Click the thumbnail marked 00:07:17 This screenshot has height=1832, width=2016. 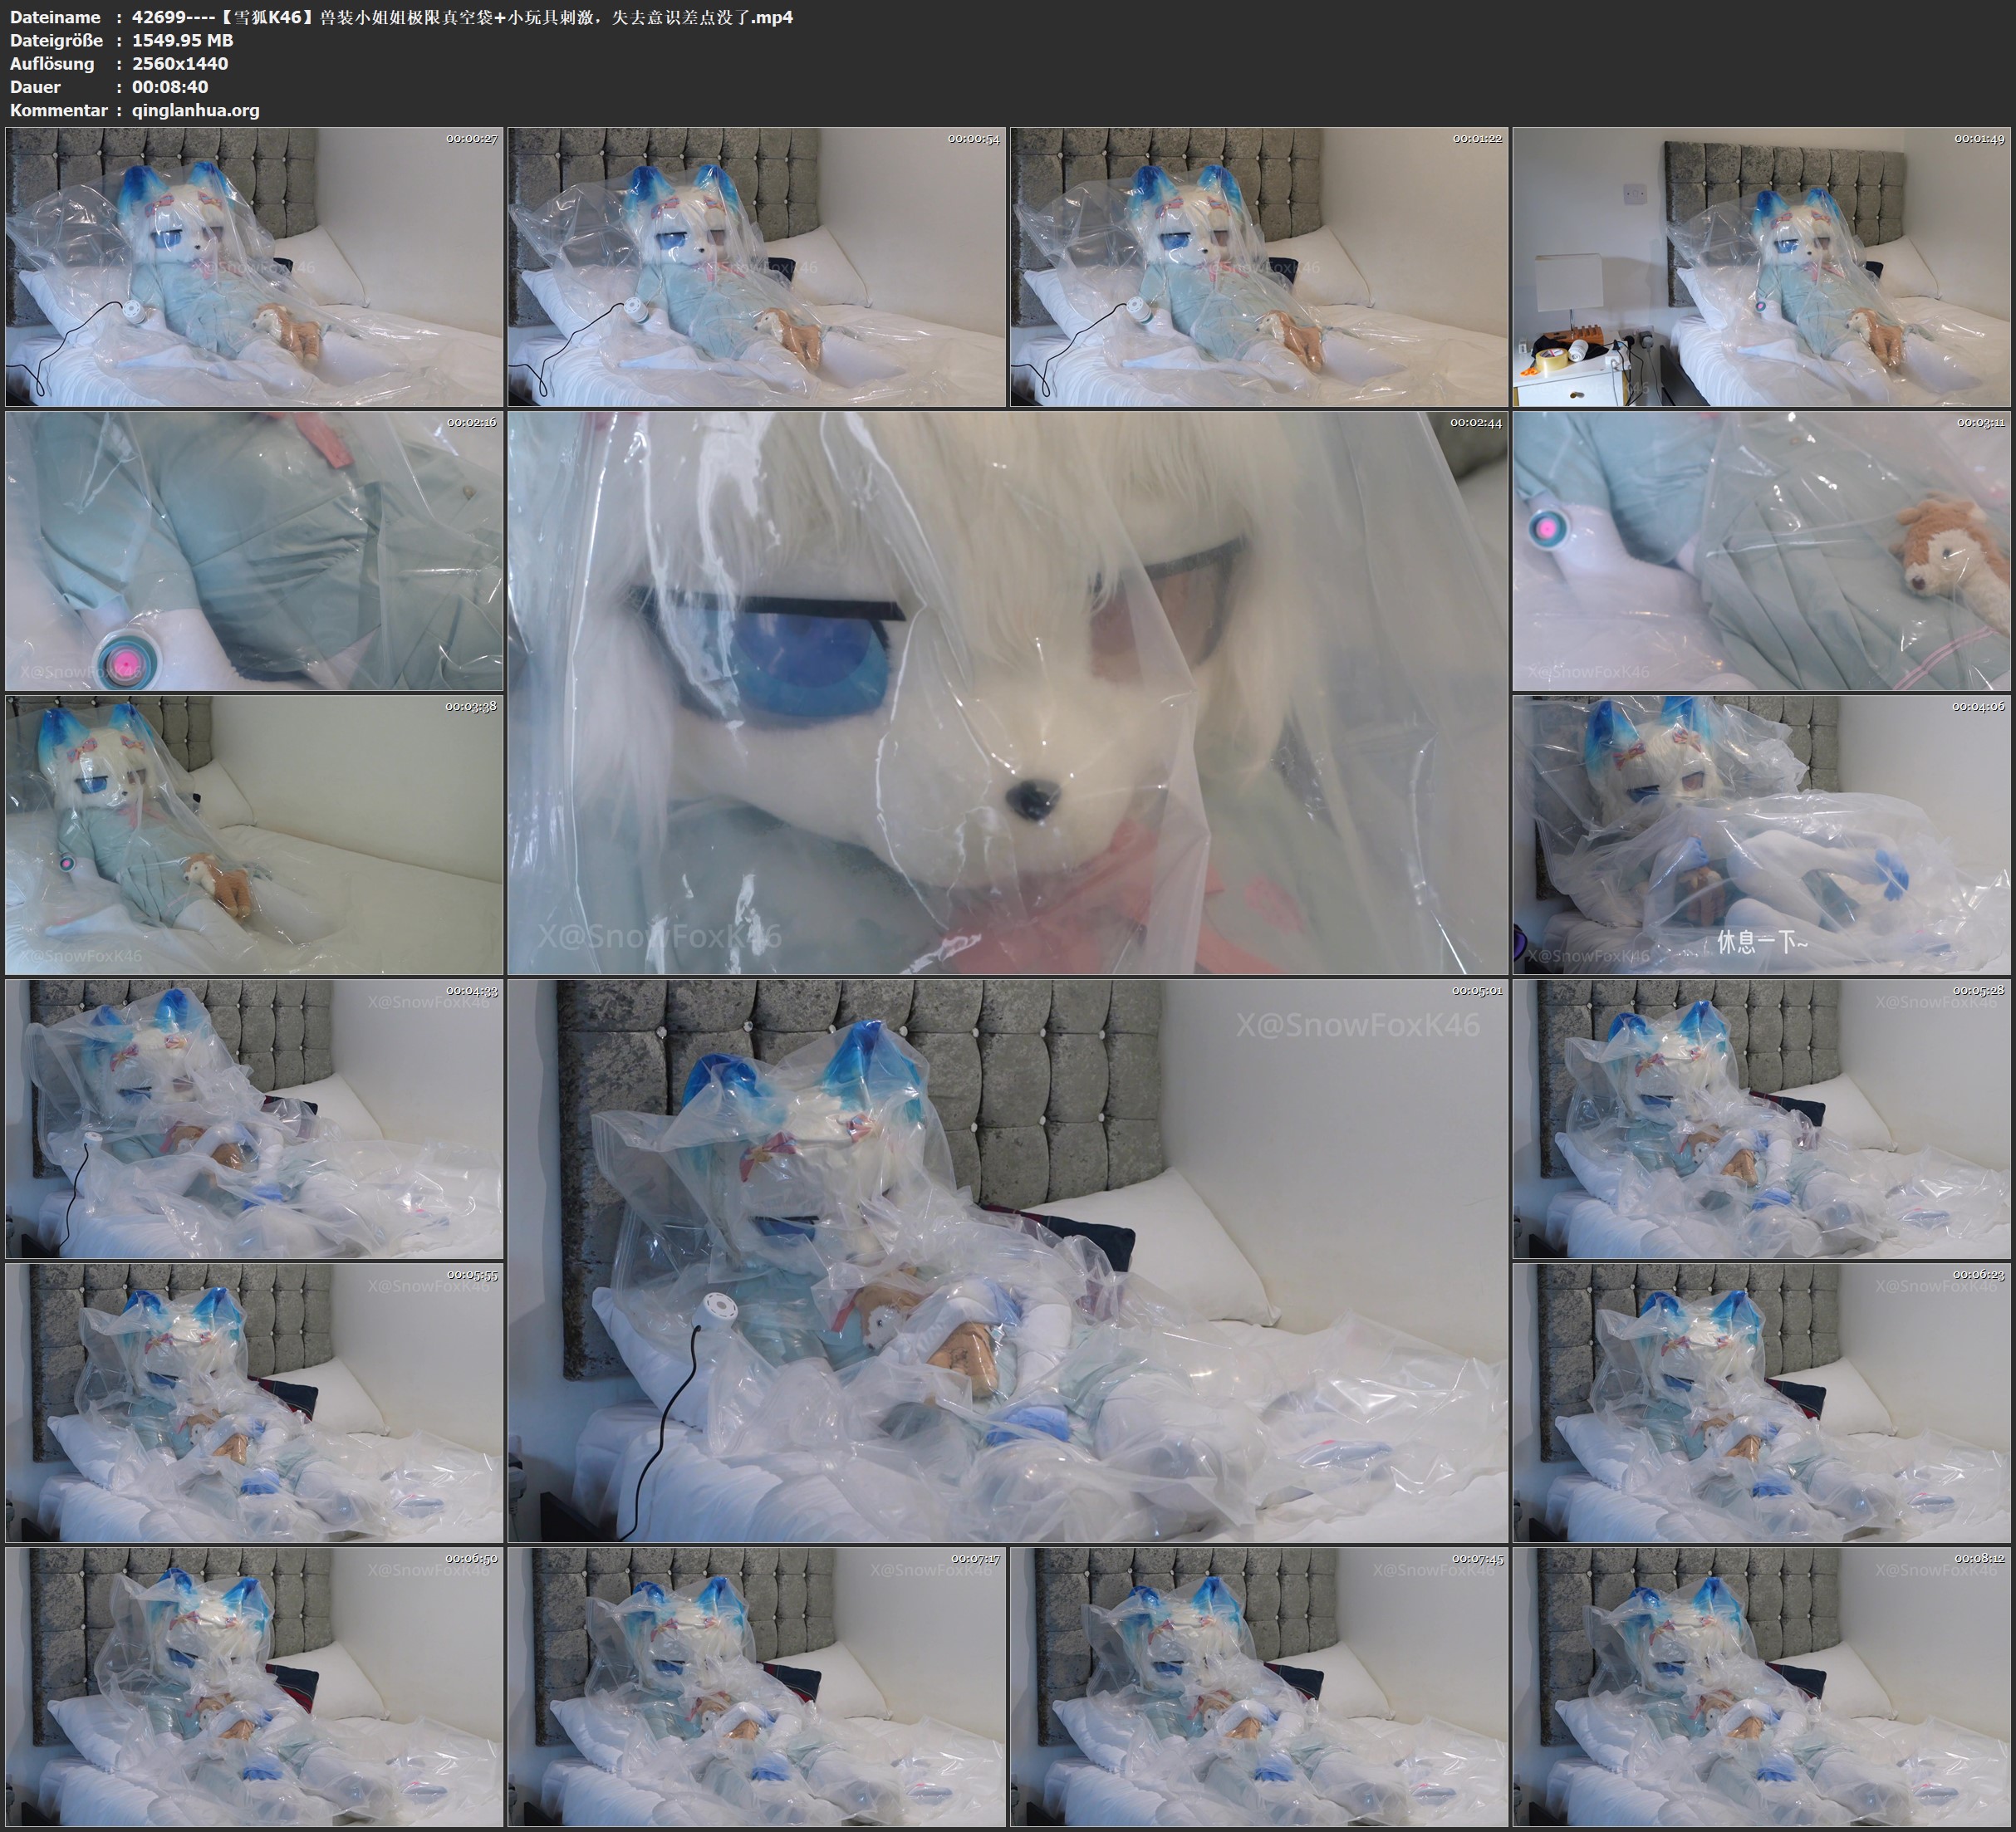pos(756,1687)
